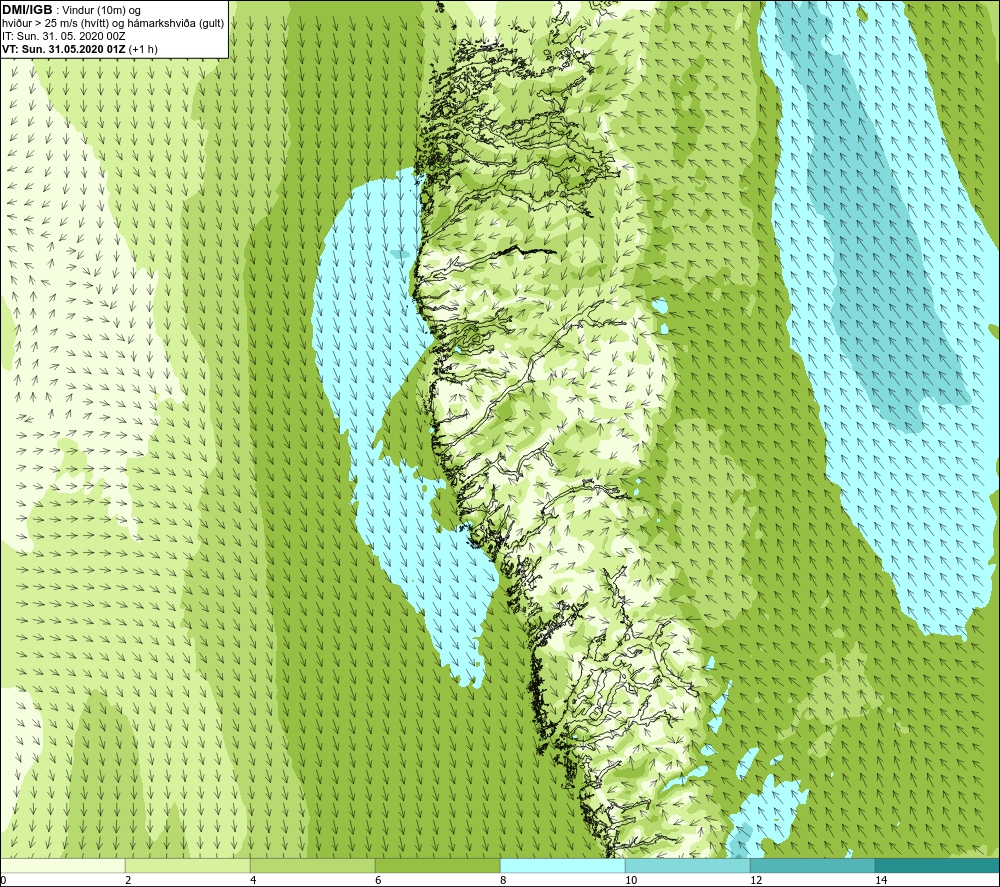This screenshot has height=887, width=1000.
Task: Click the legend scale label '2'
Action: (128, 880)
